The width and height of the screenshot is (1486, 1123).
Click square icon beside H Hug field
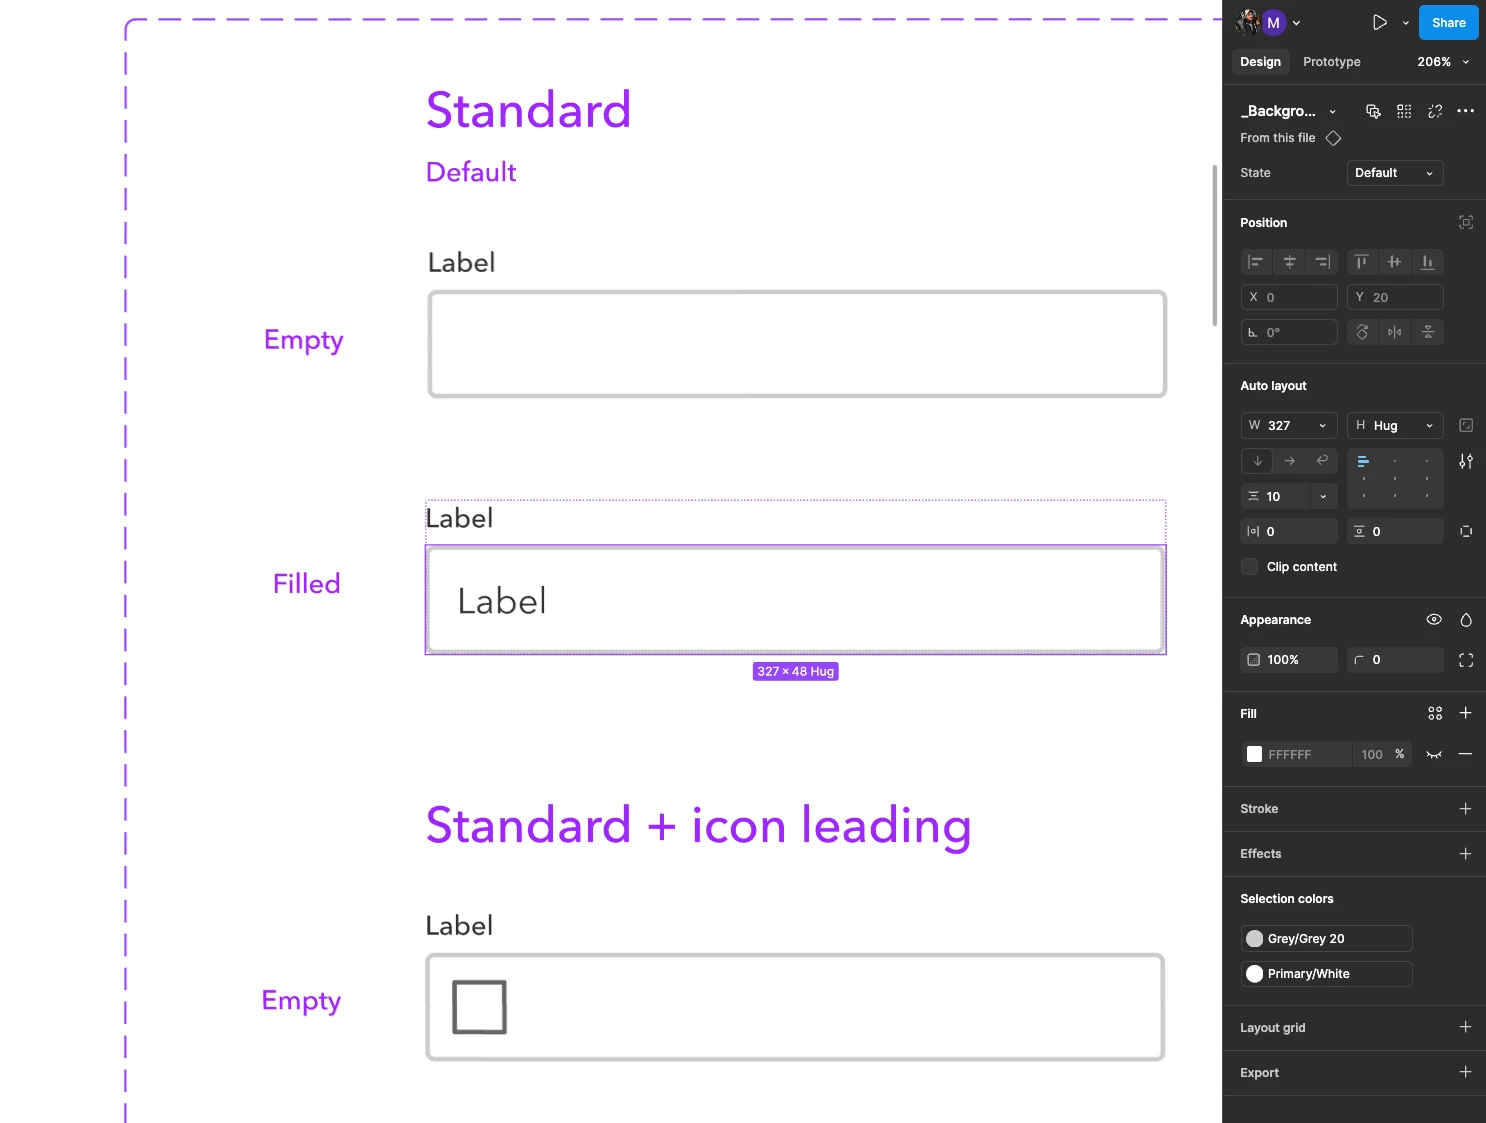point(1466,426)
